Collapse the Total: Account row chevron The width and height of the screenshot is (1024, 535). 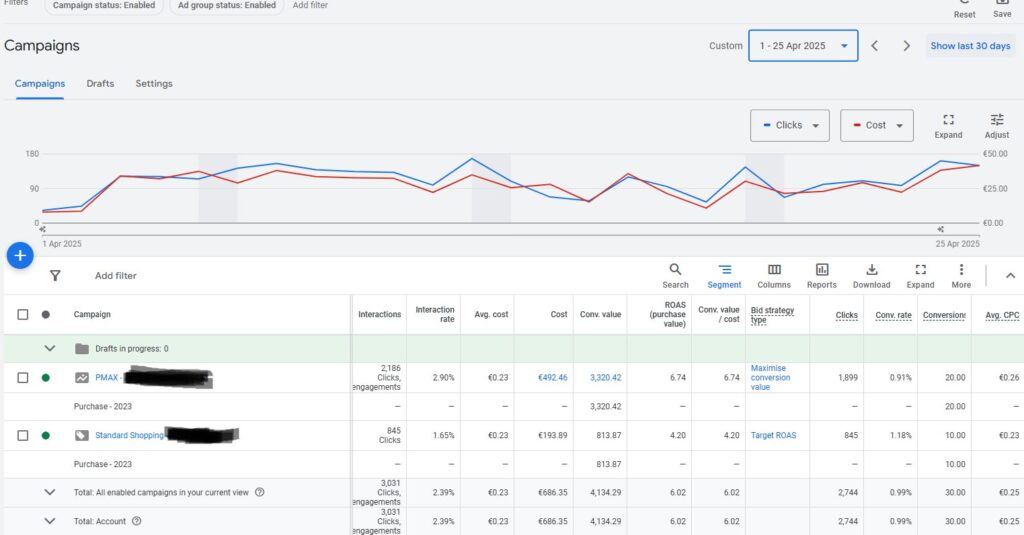pos(50,521)
